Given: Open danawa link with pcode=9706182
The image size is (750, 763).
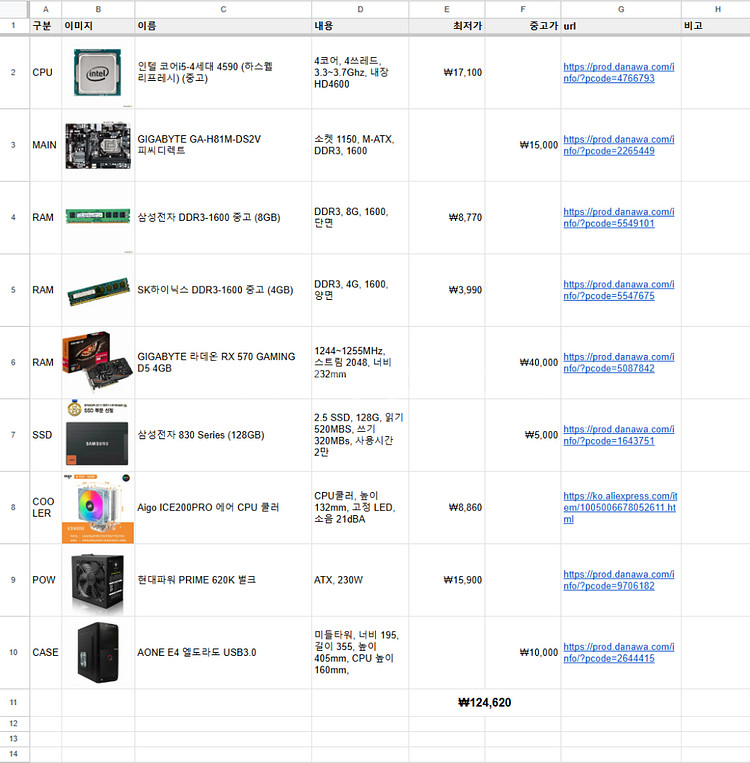Looking at the screenshot, I should pyautogui.click(x=619, y=580).
